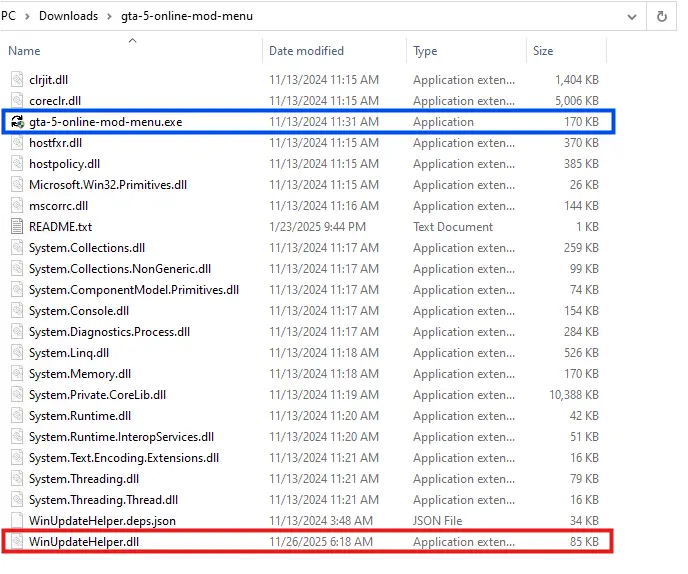This screenshot has width=688, height=574.
Task: Click gta-5-online-mod-menu folder breadcrumb
Action: click(186, 16)
